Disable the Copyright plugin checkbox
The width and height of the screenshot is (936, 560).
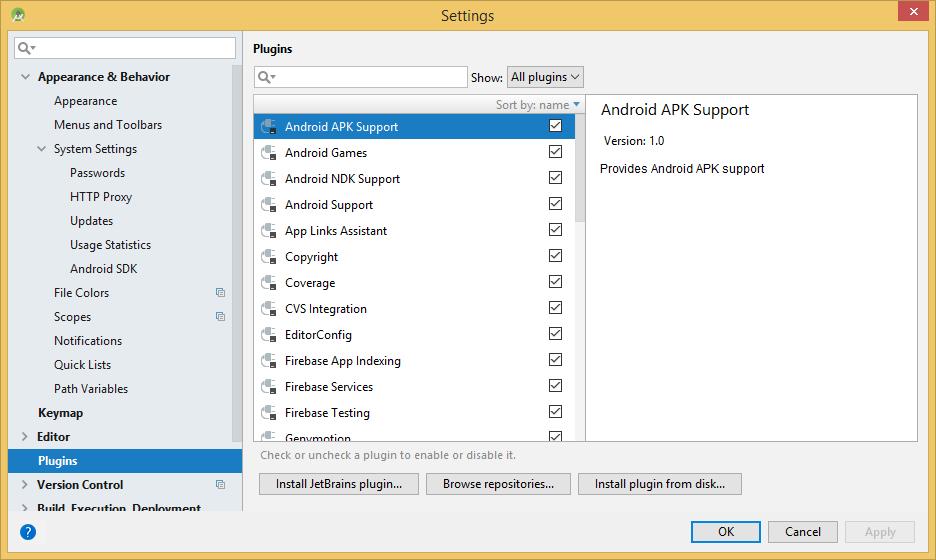pyautogui.click(x=555, y=256)
